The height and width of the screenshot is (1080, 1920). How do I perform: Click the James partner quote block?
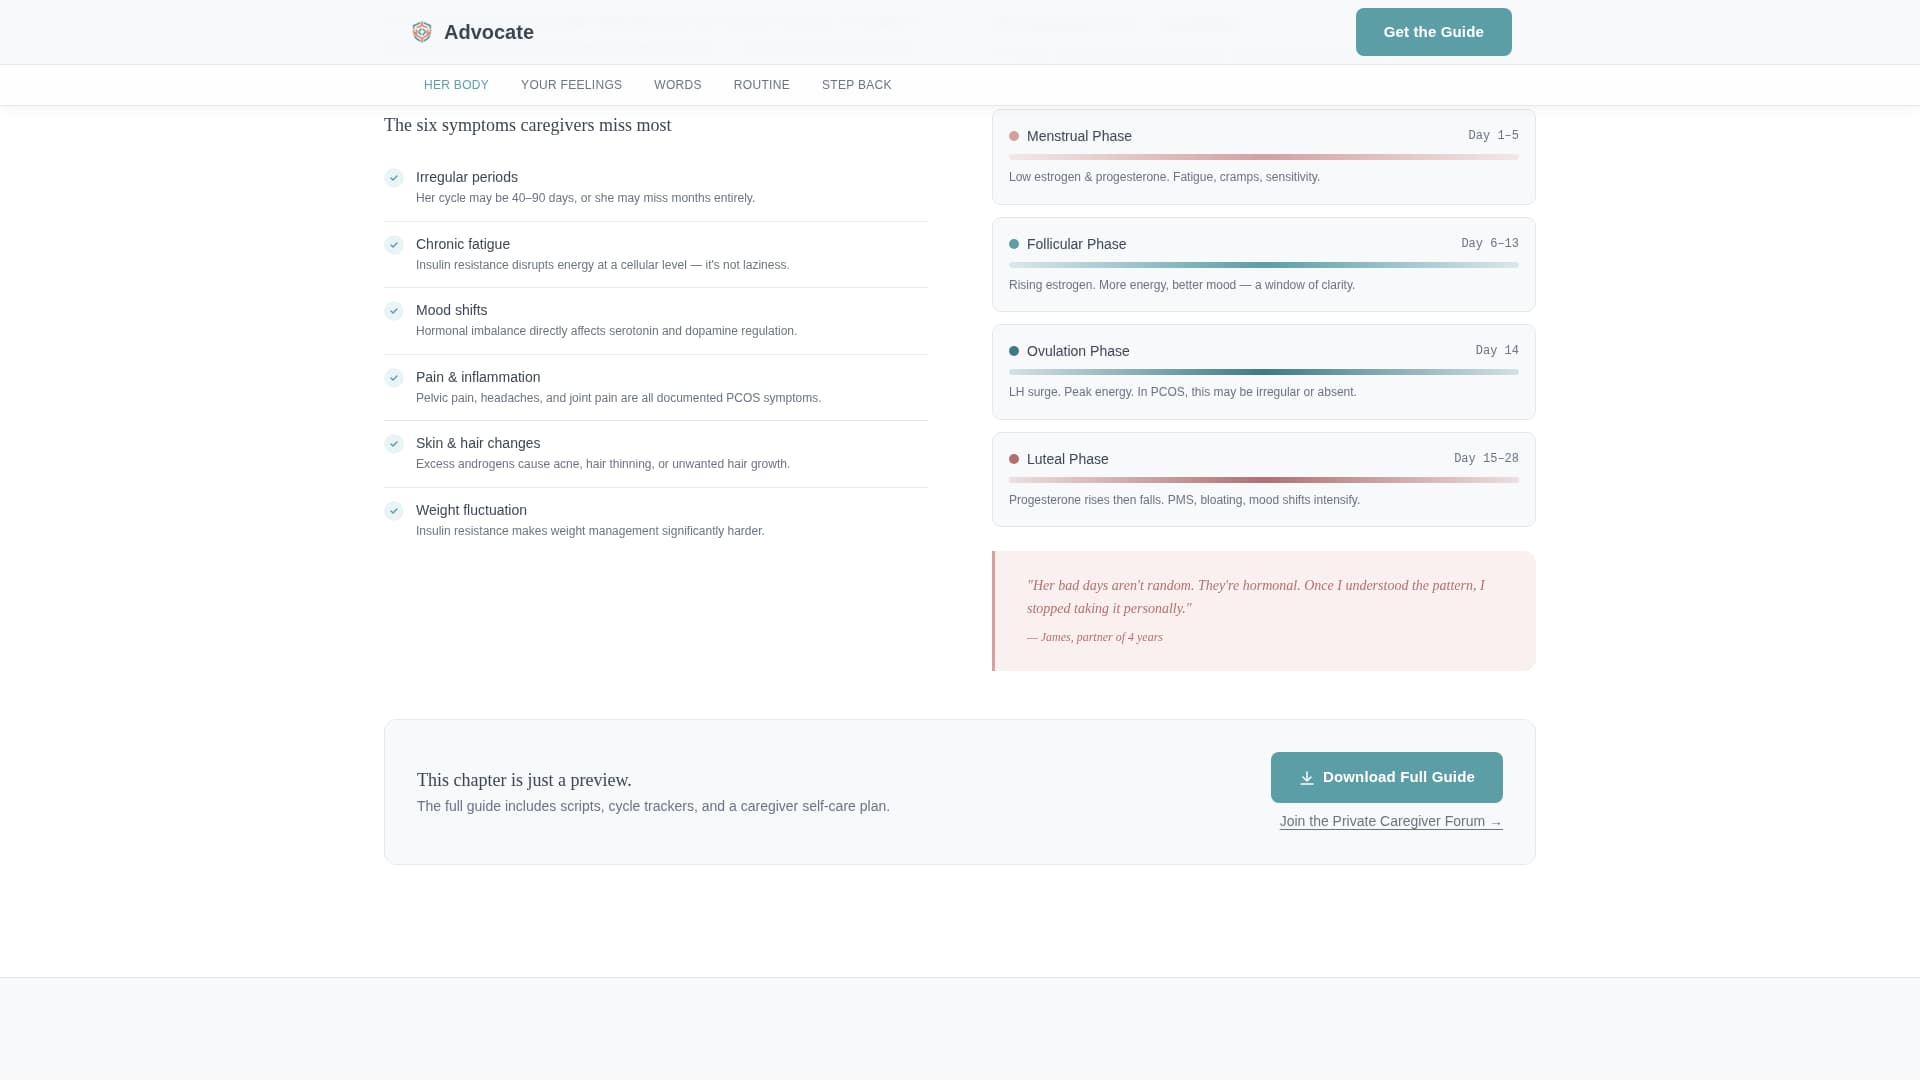1263,610
